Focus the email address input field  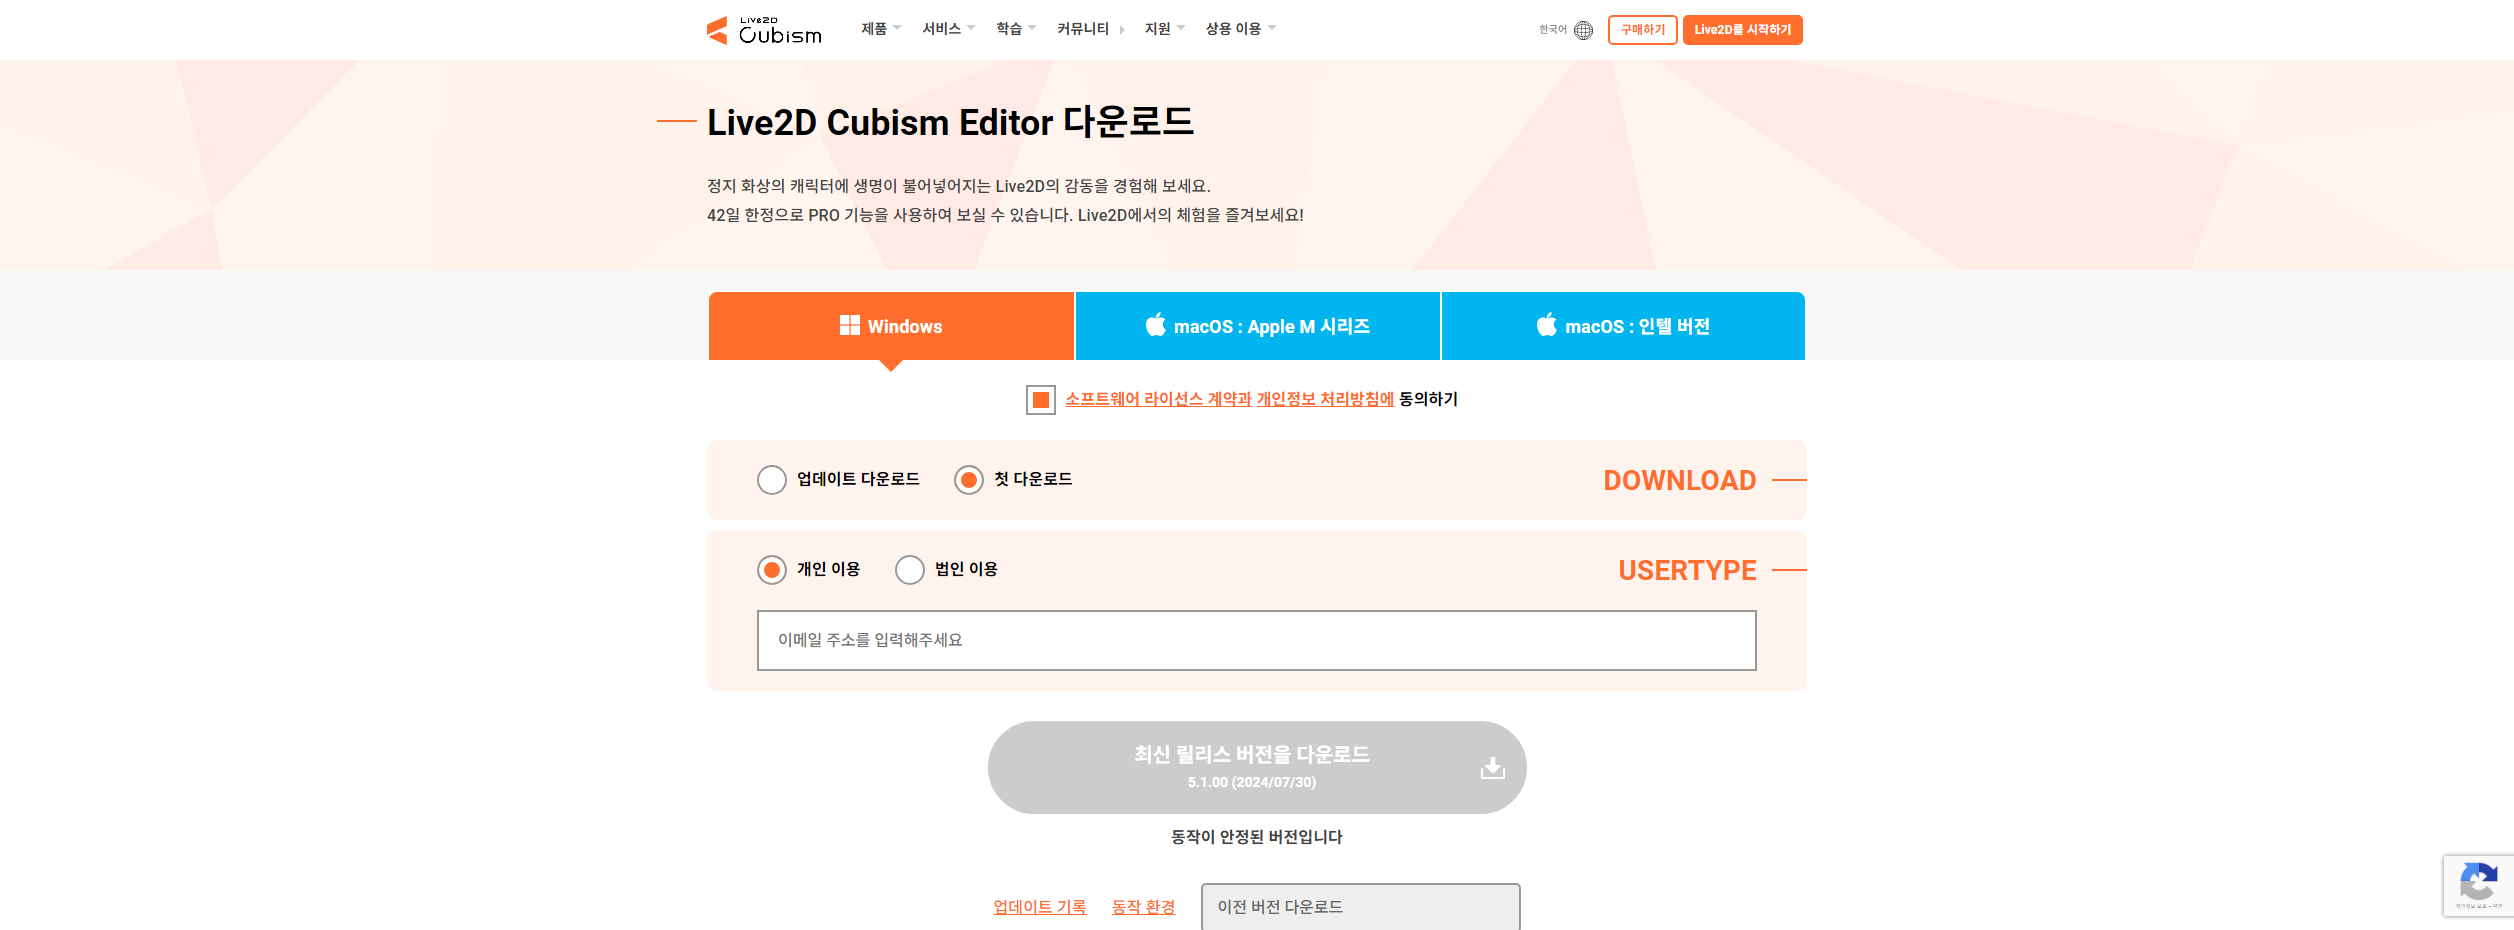pyautogui.click(x=1257, y=641)
